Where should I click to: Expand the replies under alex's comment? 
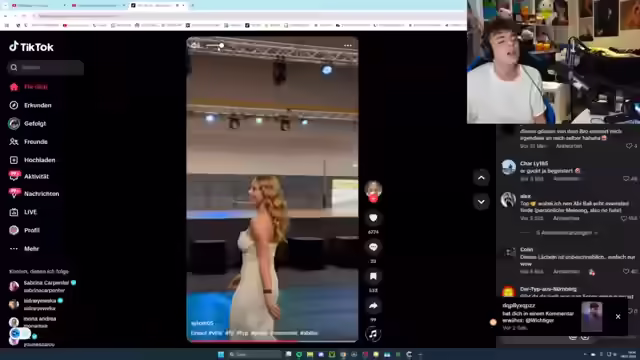click(567, 233)
